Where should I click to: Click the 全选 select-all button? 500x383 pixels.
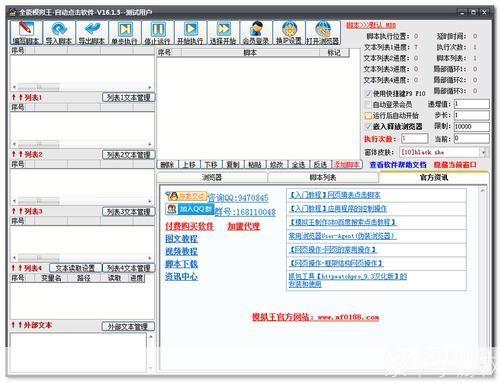[x=298, y=164]
